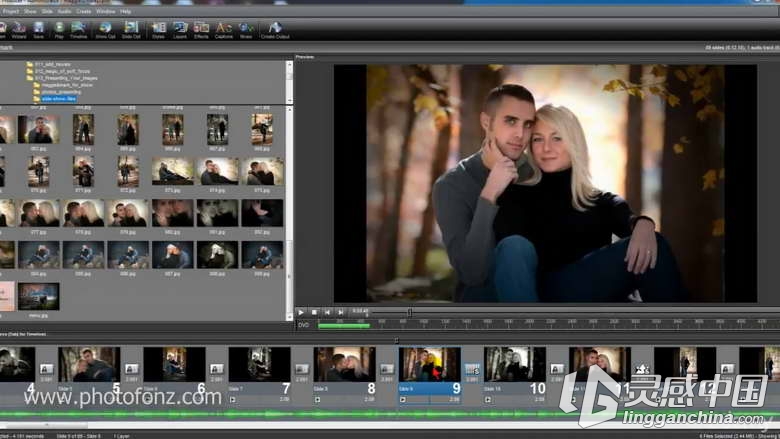
Task: Open the Styles toolbar icon
Action: pyautogui.click(x=158, y=30)
